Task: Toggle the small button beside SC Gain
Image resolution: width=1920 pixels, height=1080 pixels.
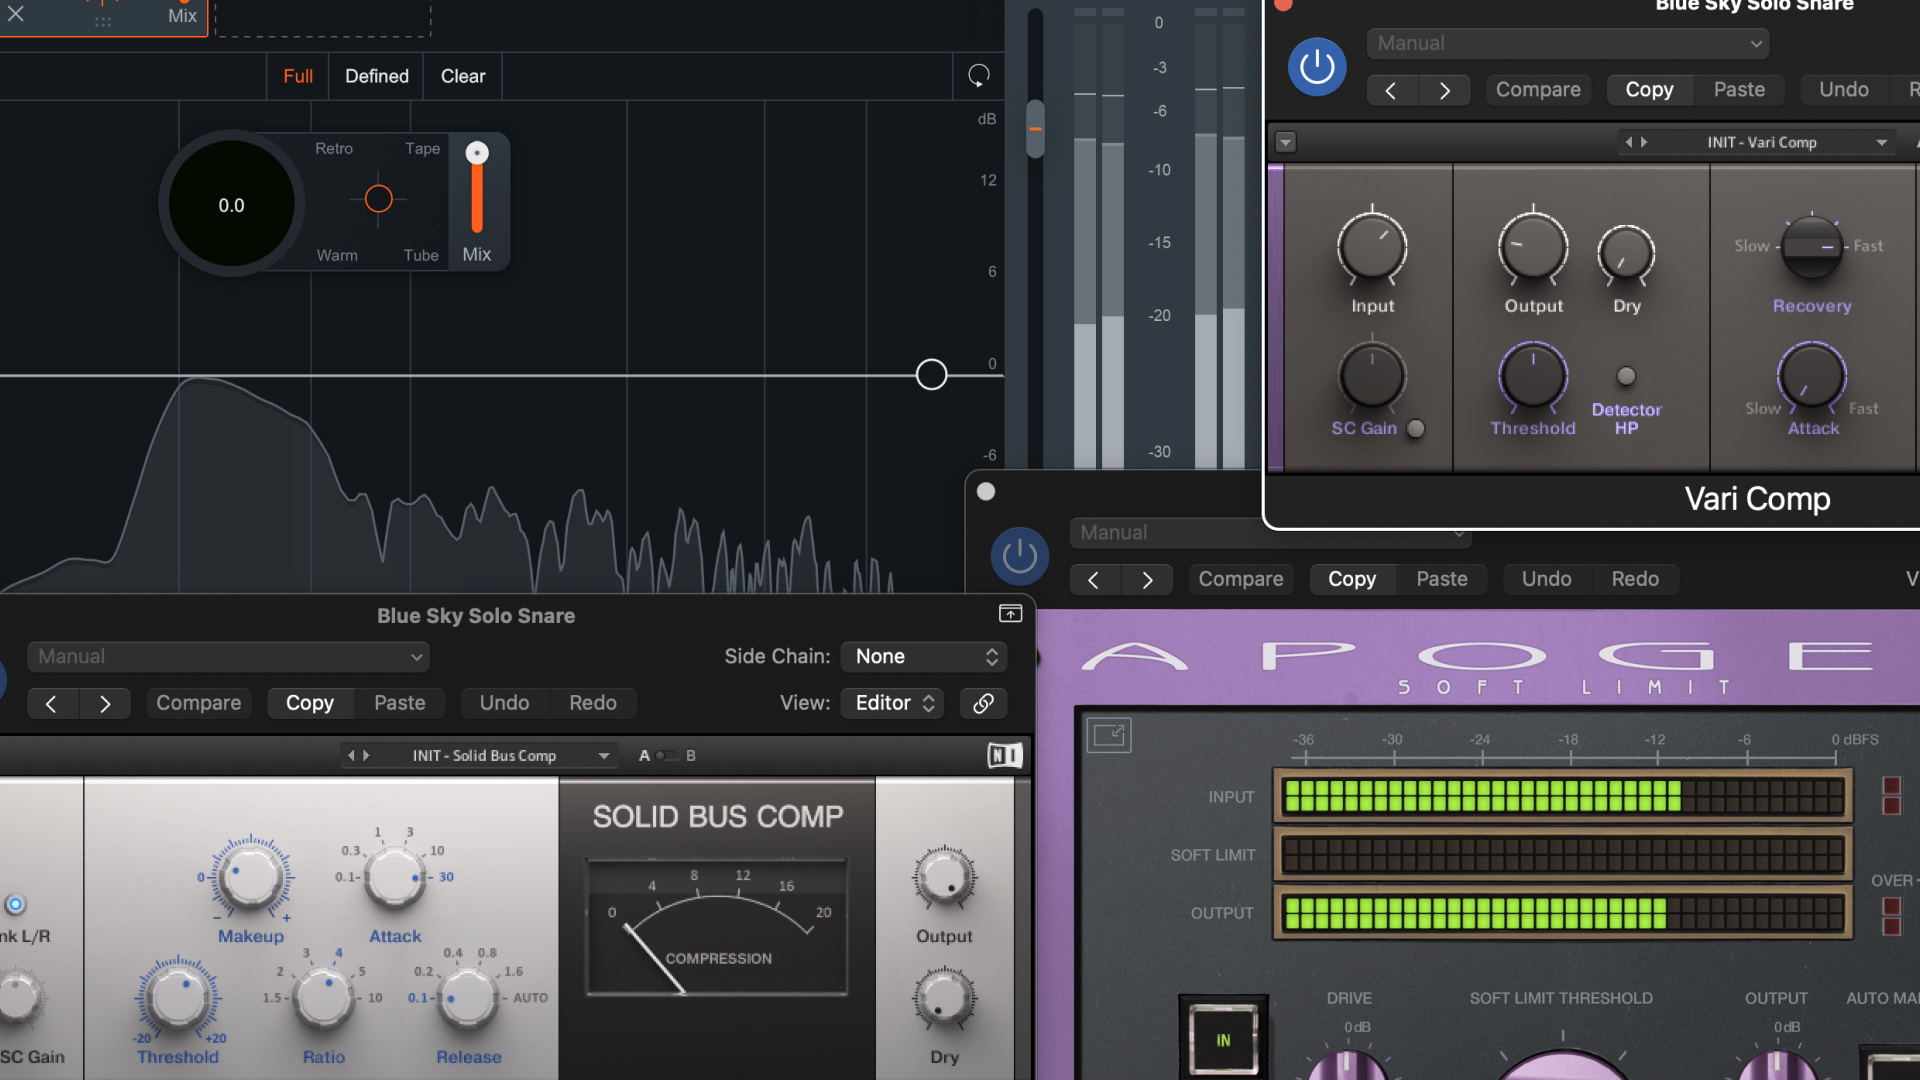Action: pos(1415,428)
